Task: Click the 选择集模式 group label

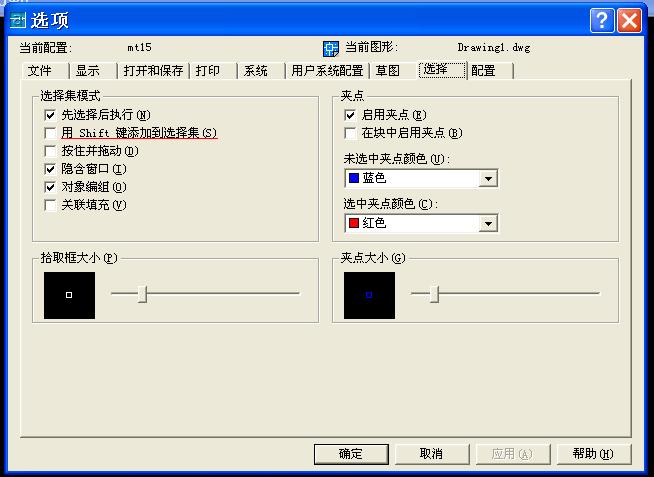Action: pos(70,96)
